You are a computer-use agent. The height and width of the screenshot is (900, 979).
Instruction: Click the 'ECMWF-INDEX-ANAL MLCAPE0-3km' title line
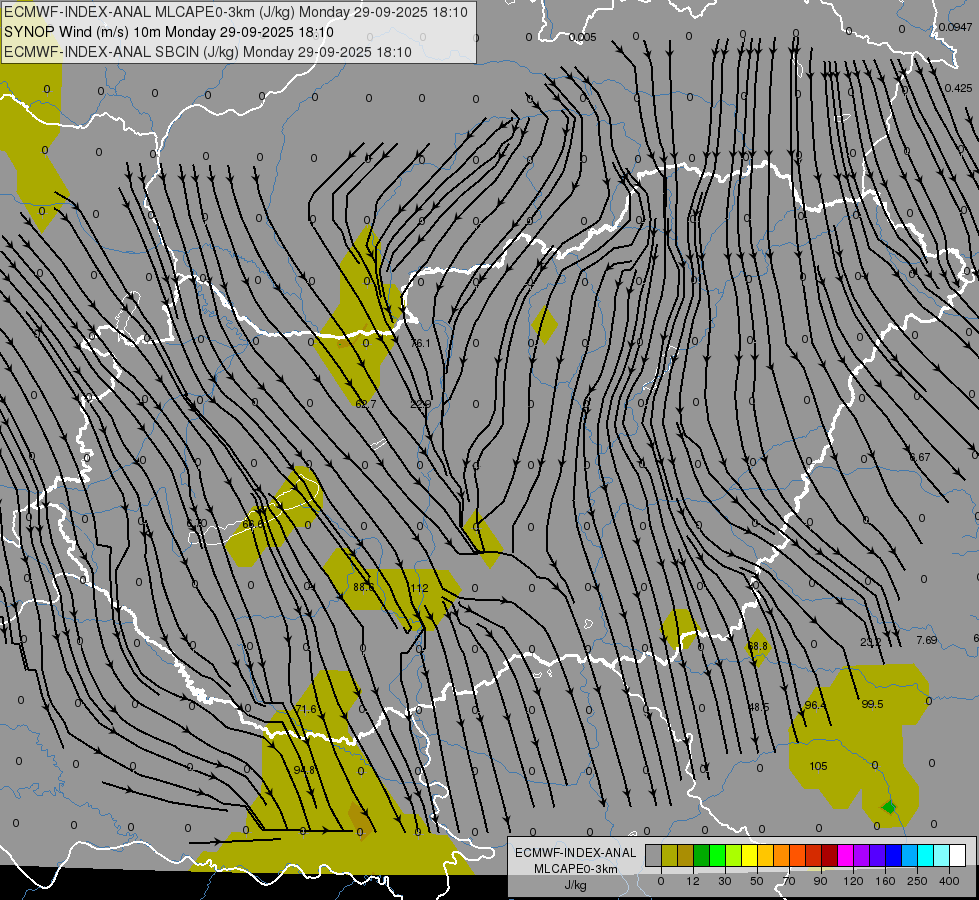pyautogui.click(x=236, y=12)
